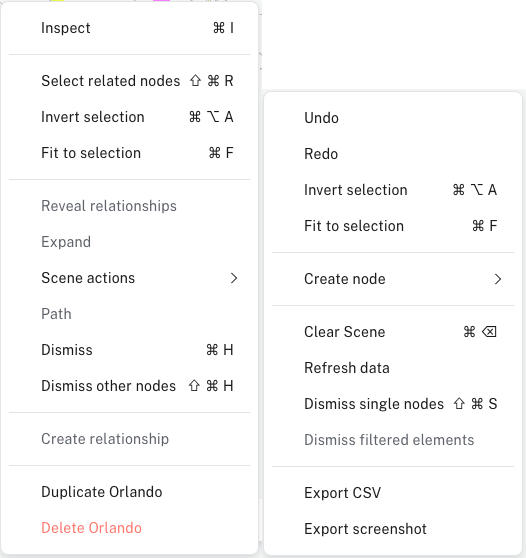Image resolution: width=526 pixels, height=558 pixels.
Task: Clear Scene from the submenu
Action: click(x=393, y=332)
